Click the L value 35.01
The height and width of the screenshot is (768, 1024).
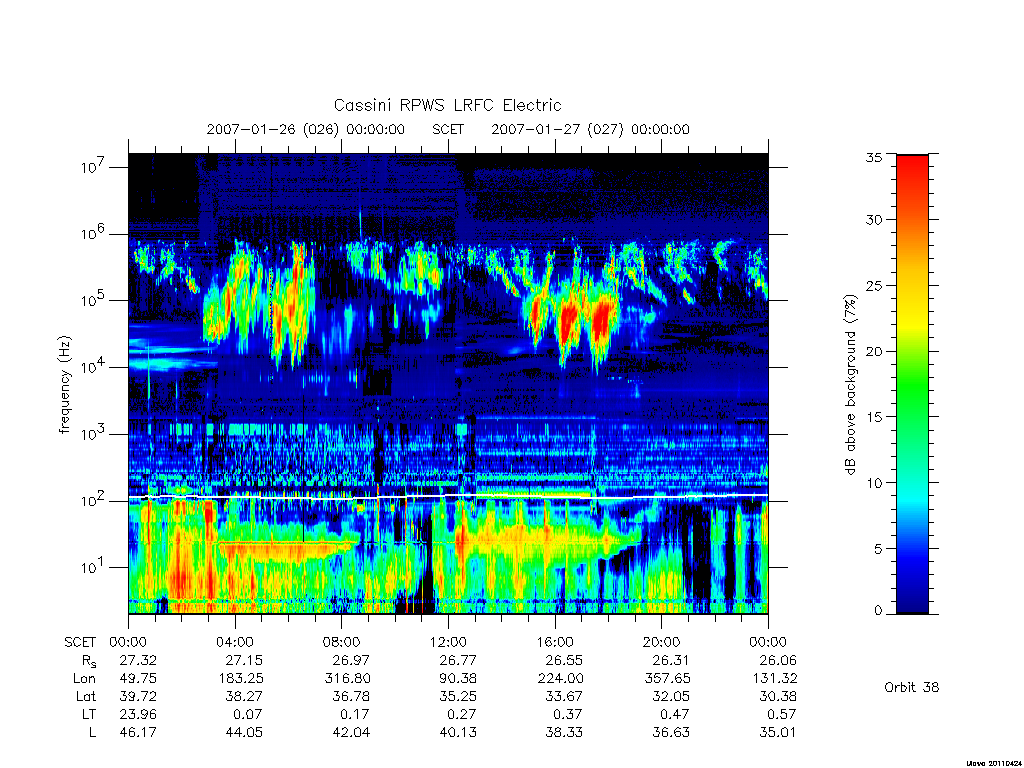click(777, 733)
